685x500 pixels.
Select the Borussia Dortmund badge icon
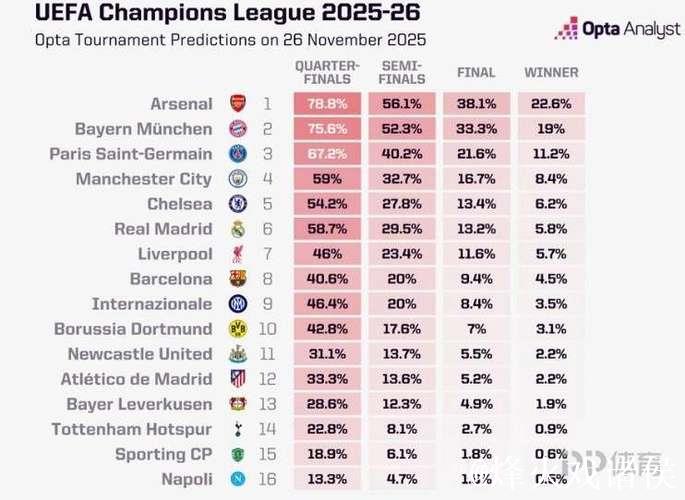click(x=237, y=329)
